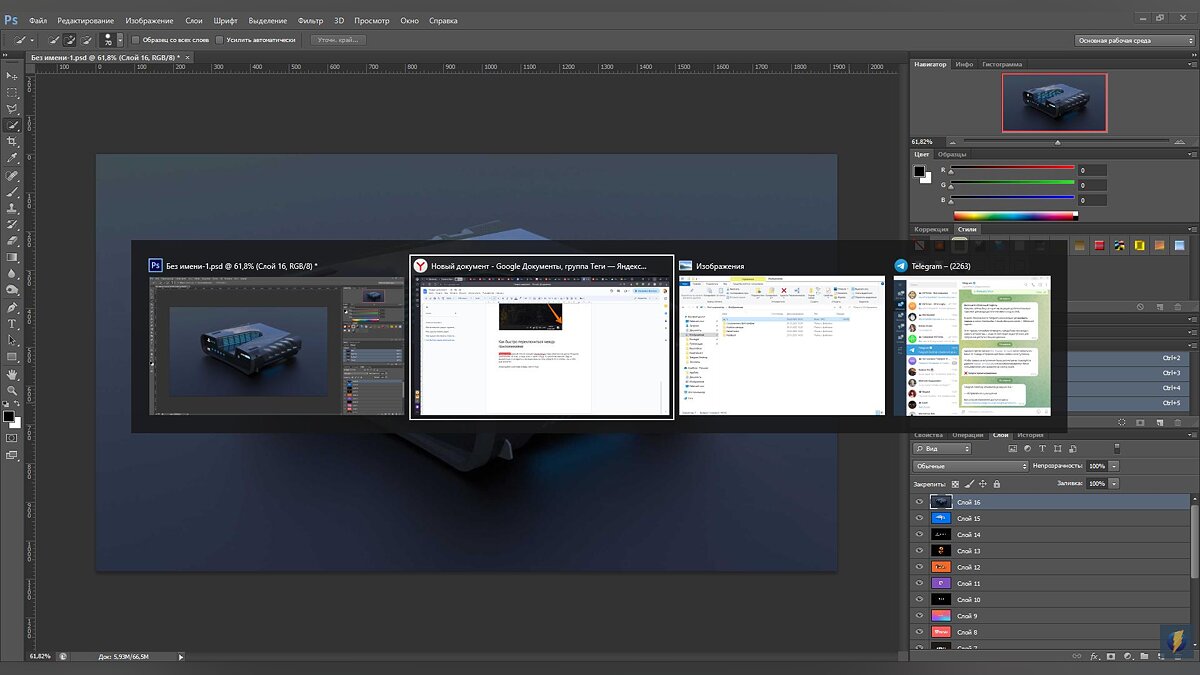
Task: Click the 'Уточн. край...' button
Action: pos(339,40)
